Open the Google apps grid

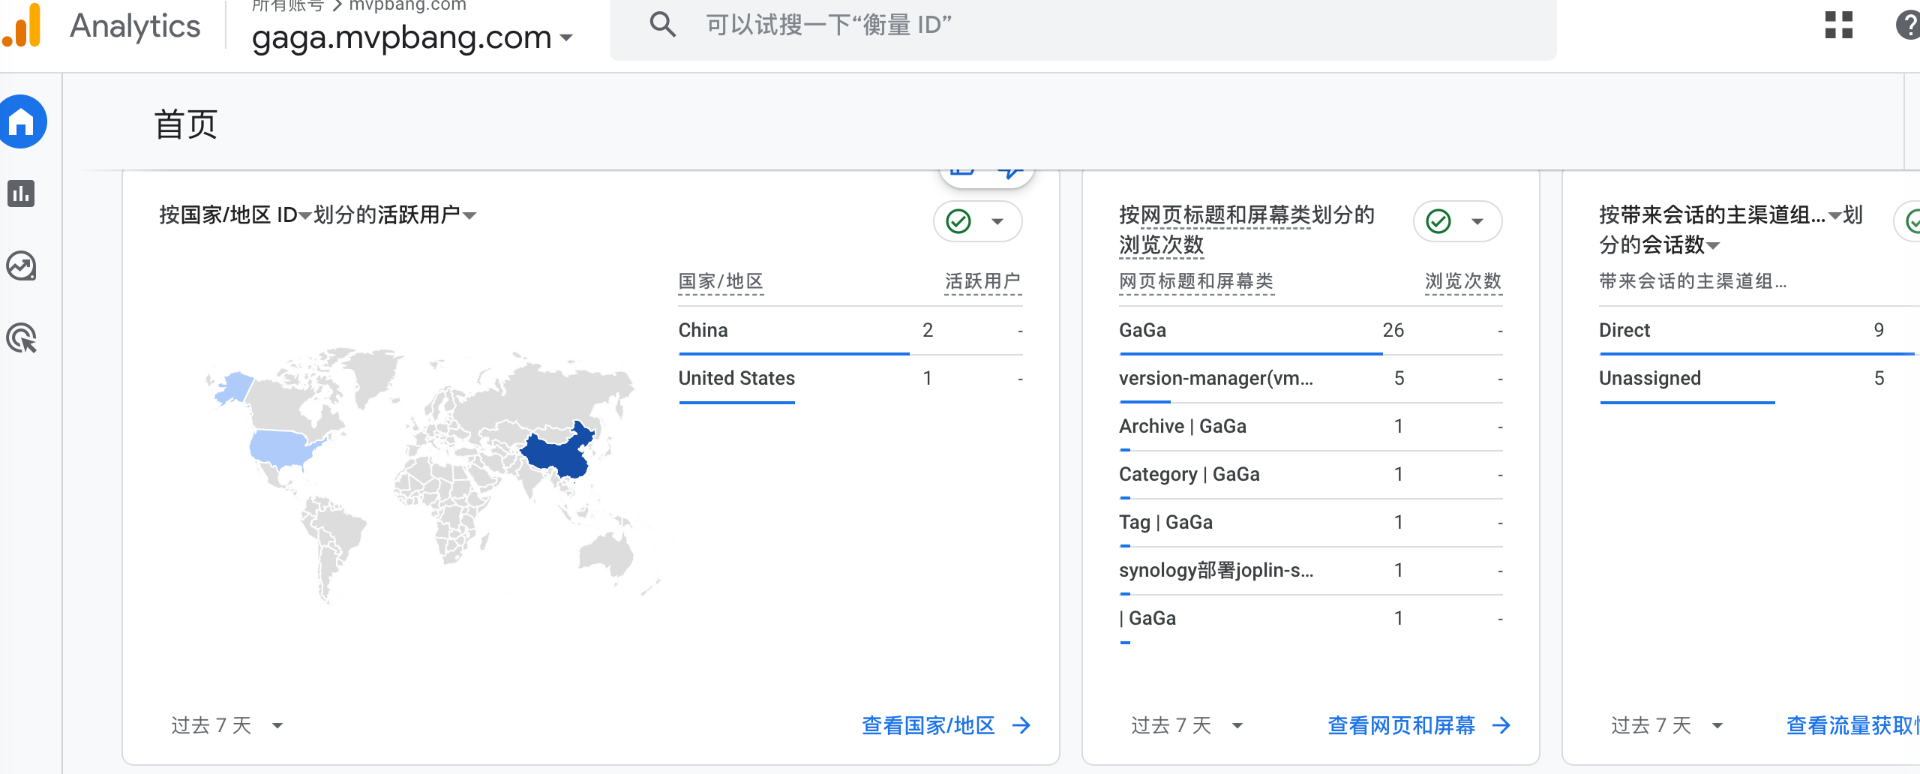pyautogui.click(x=1838, y=25)
